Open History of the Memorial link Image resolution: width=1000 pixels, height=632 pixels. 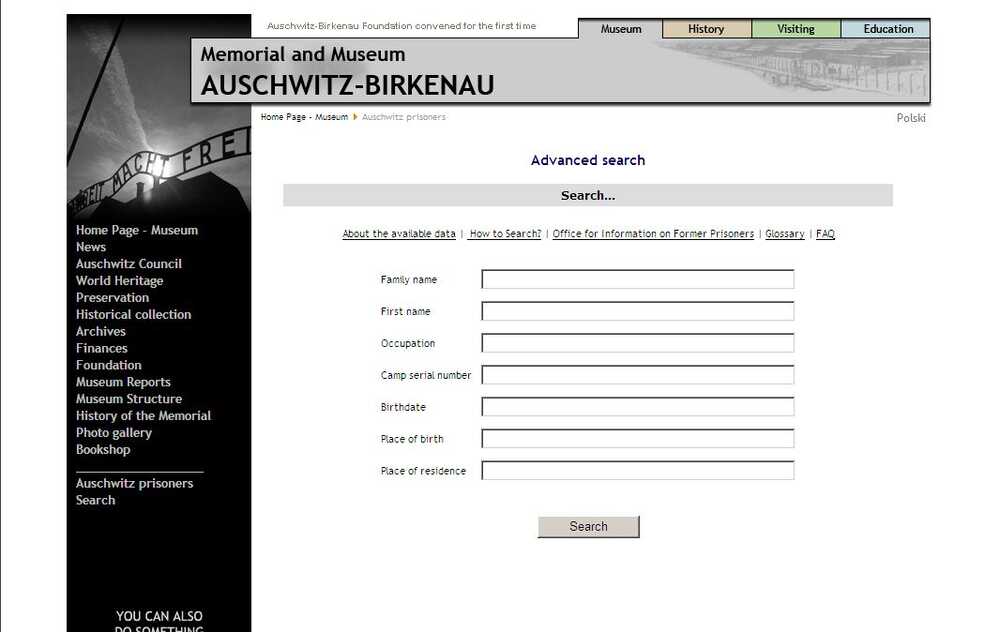(x=143, y=416)
